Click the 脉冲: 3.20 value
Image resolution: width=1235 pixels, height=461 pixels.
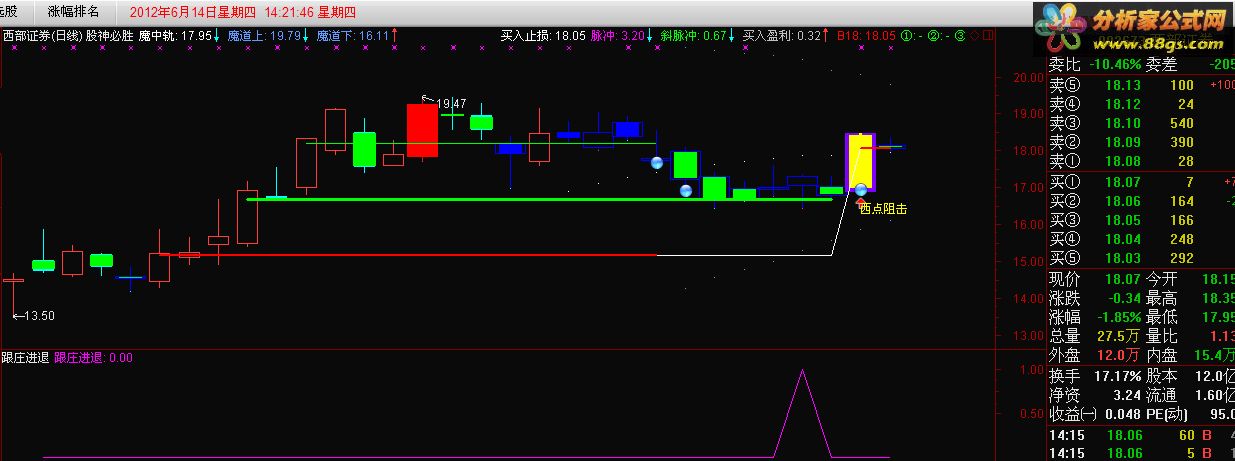click(617, 35)
